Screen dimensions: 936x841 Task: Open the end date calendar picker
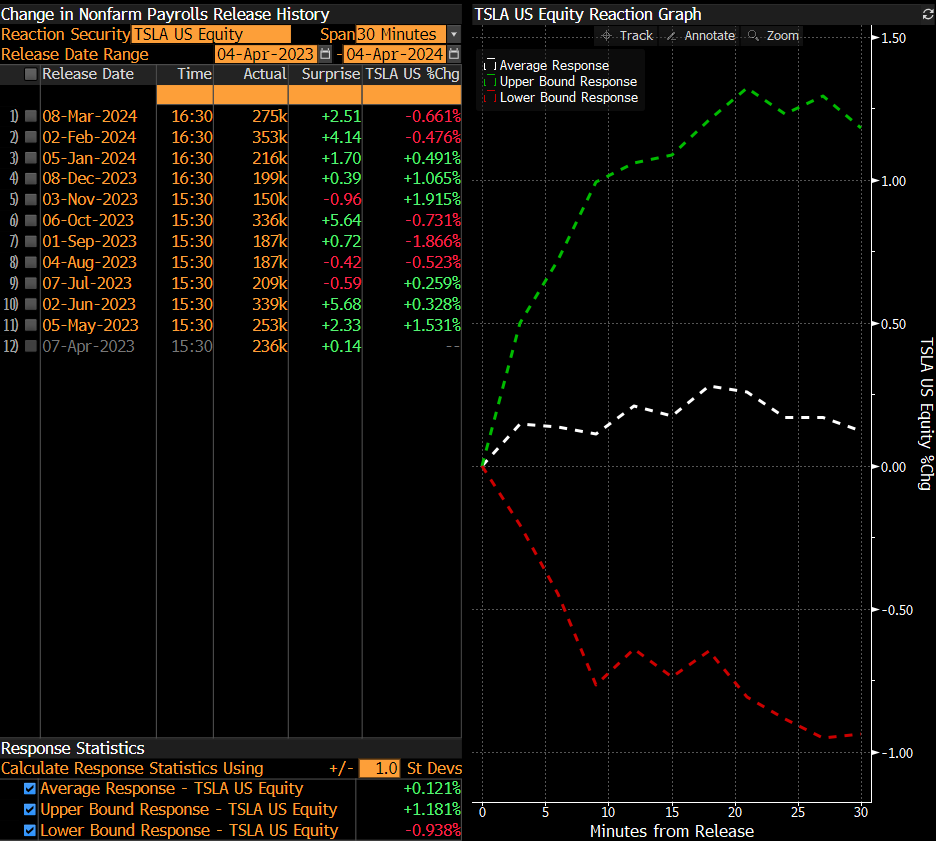click(x=454, y=54)
